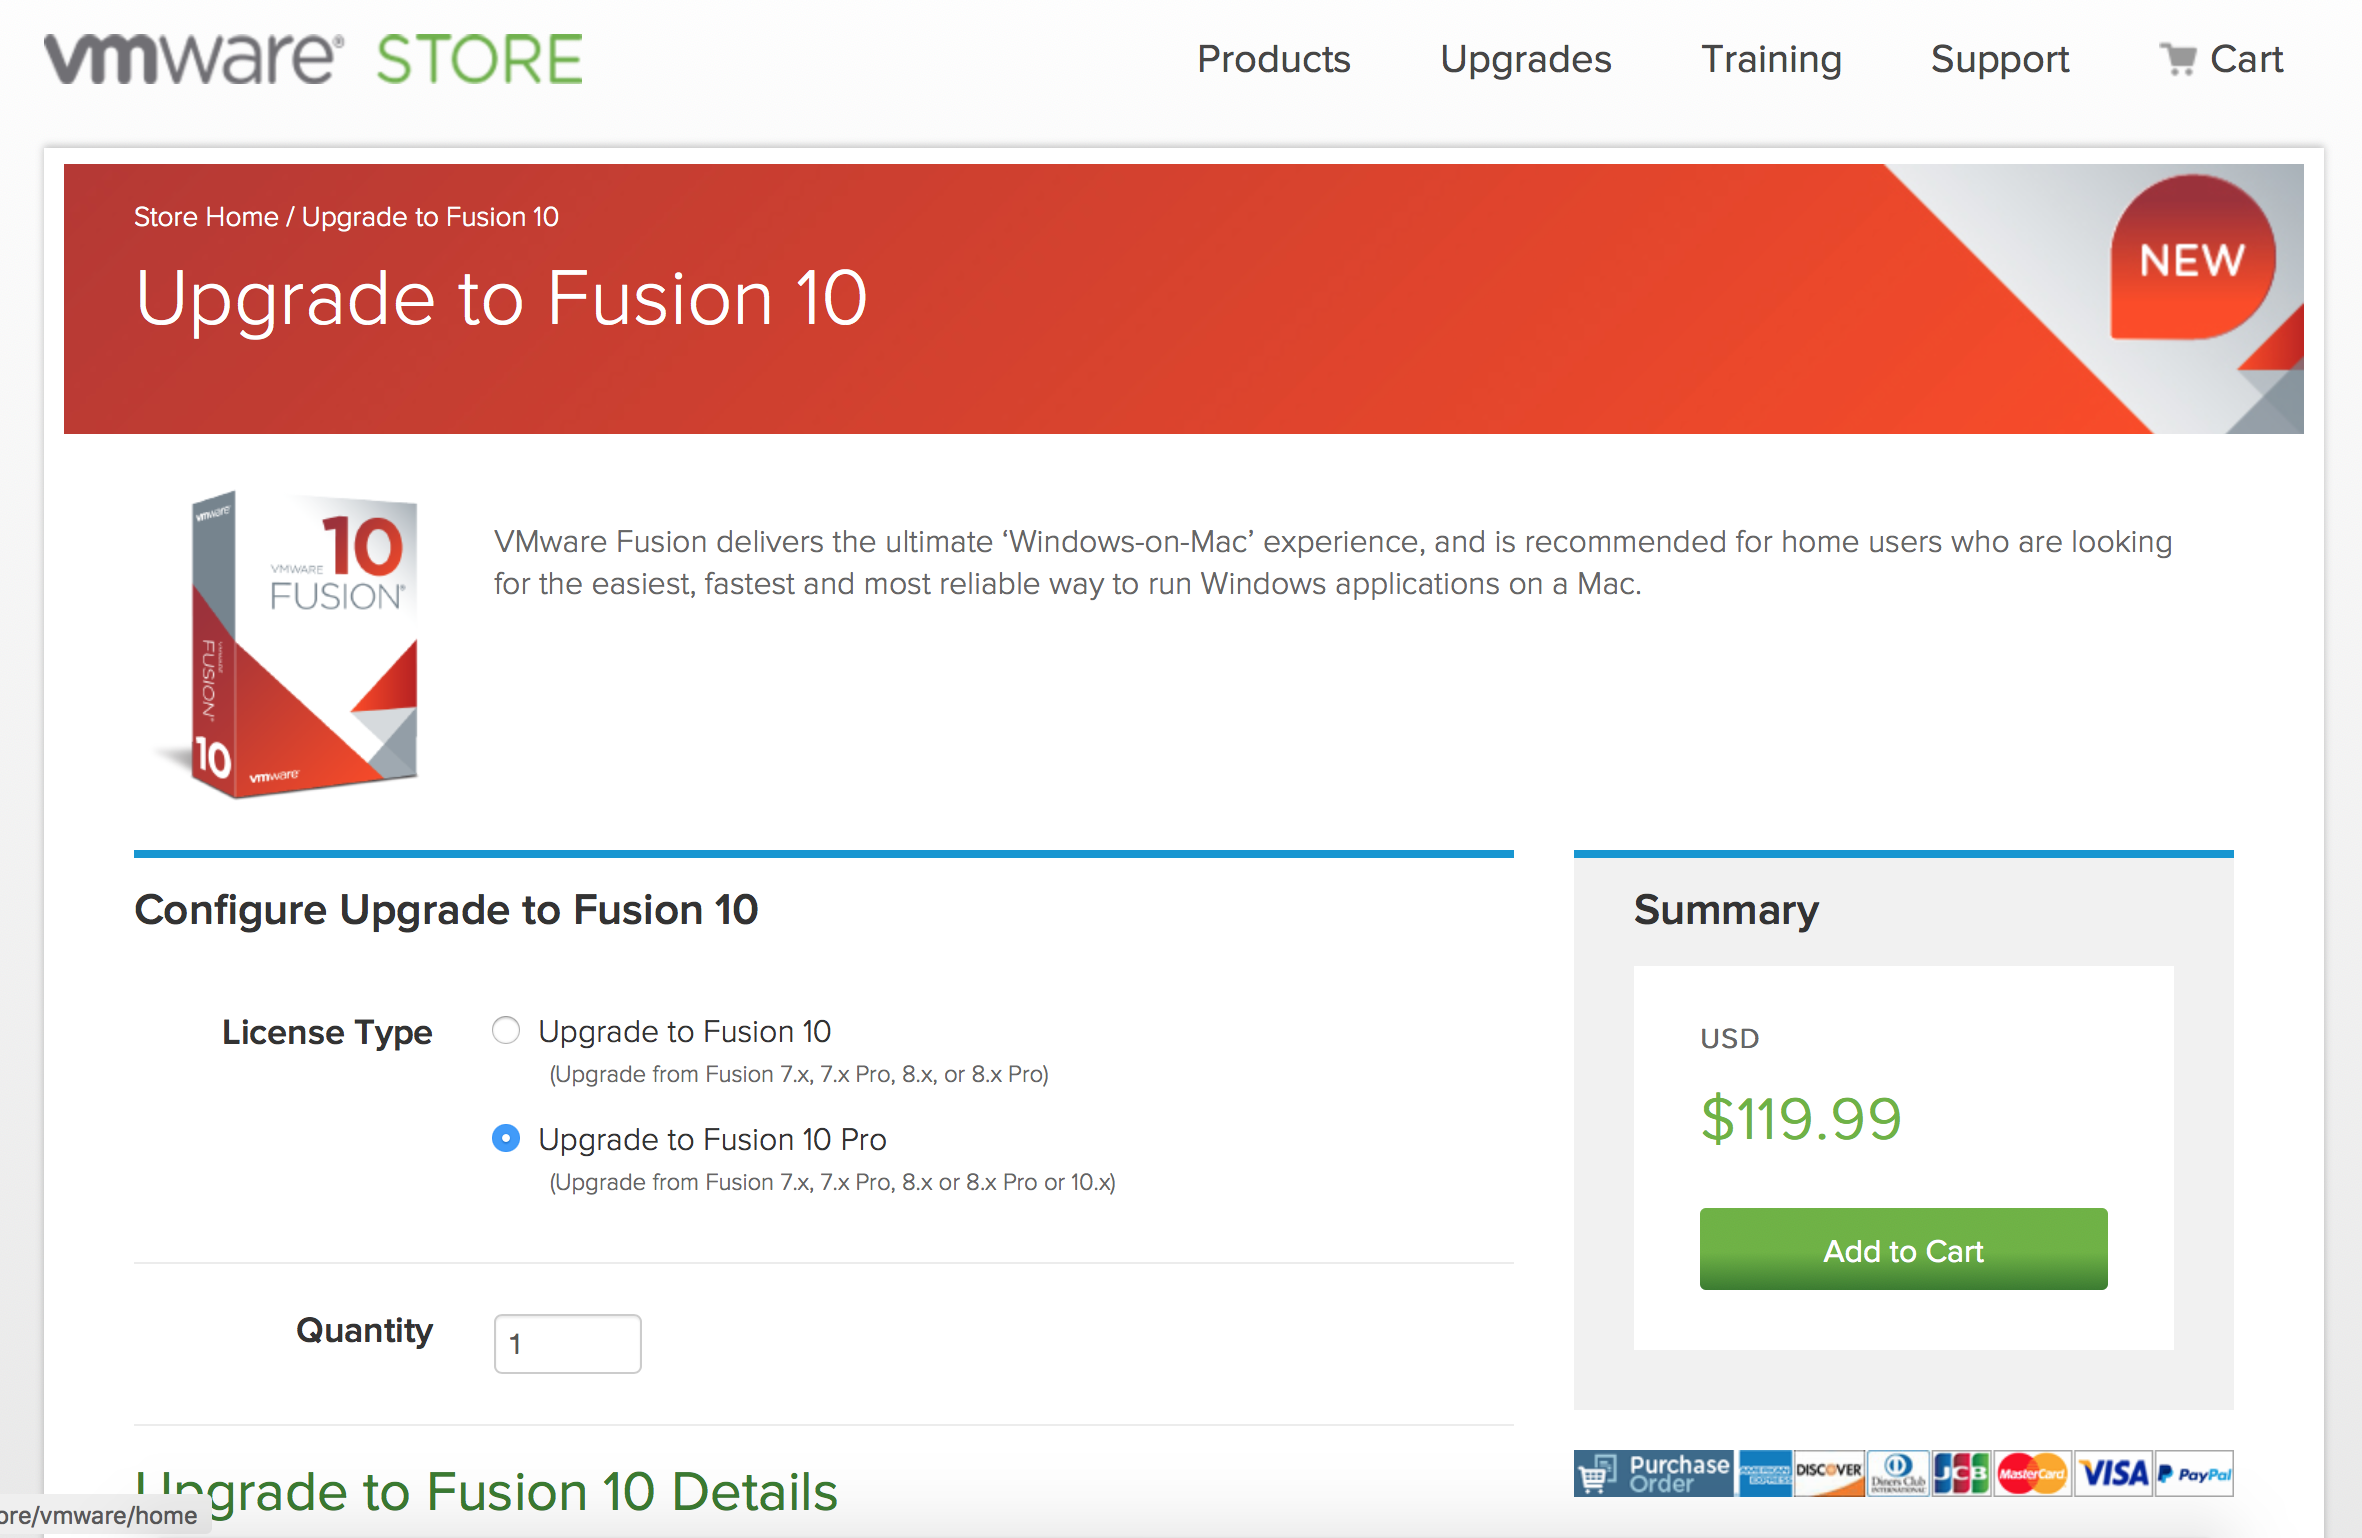Click the VMware Store logo

(313, 58)
